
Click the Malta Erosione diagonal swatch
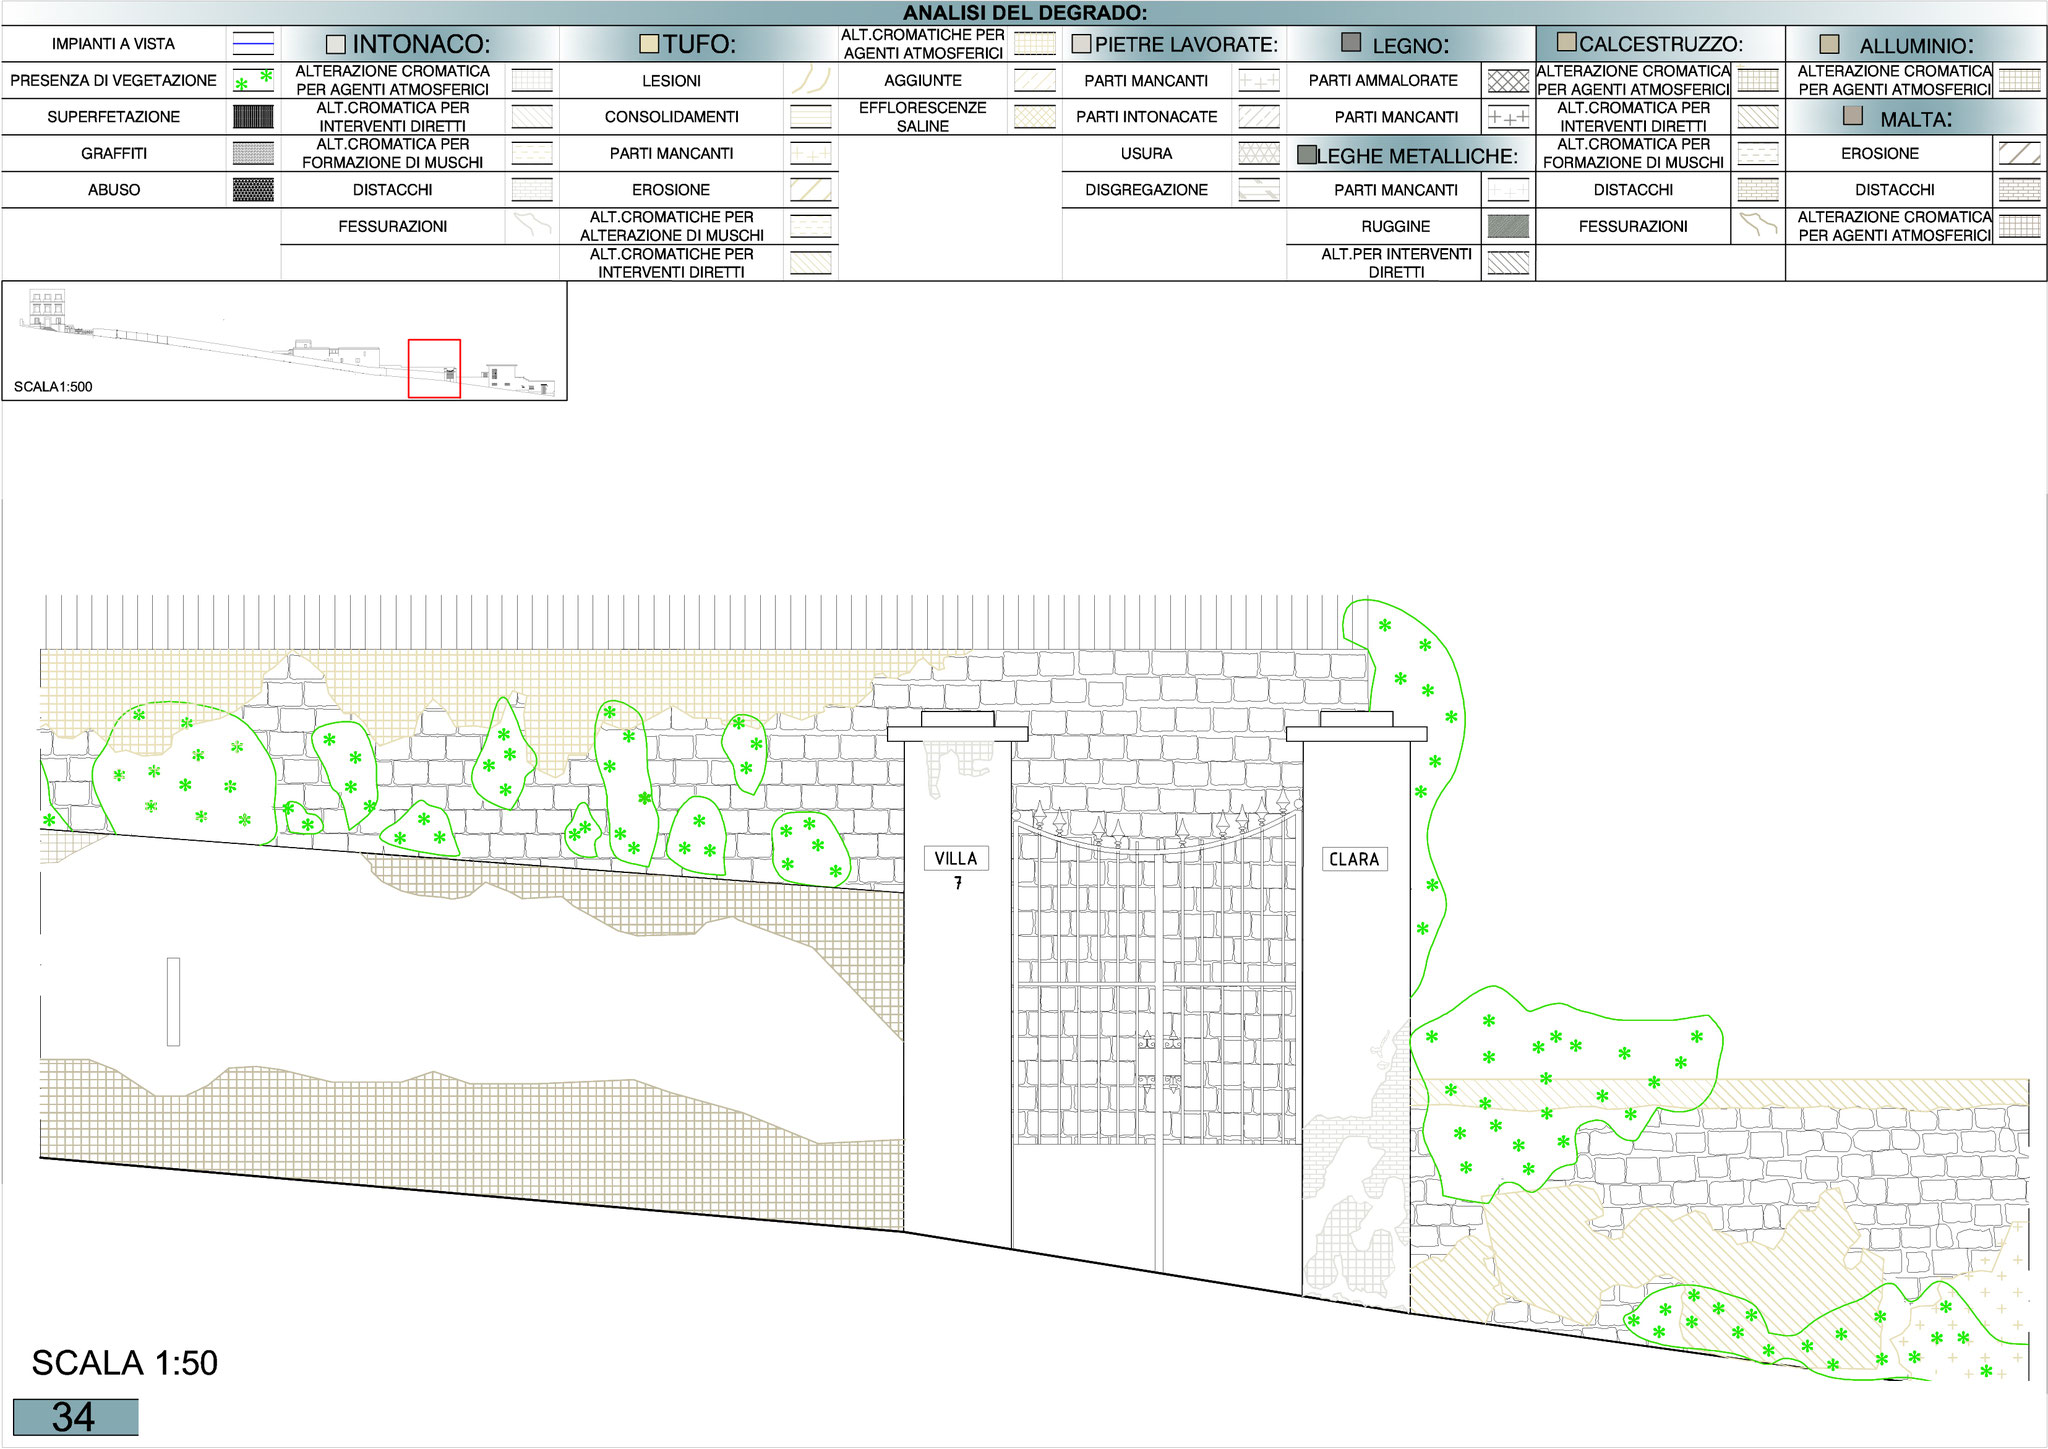[x=2019, y=153]
